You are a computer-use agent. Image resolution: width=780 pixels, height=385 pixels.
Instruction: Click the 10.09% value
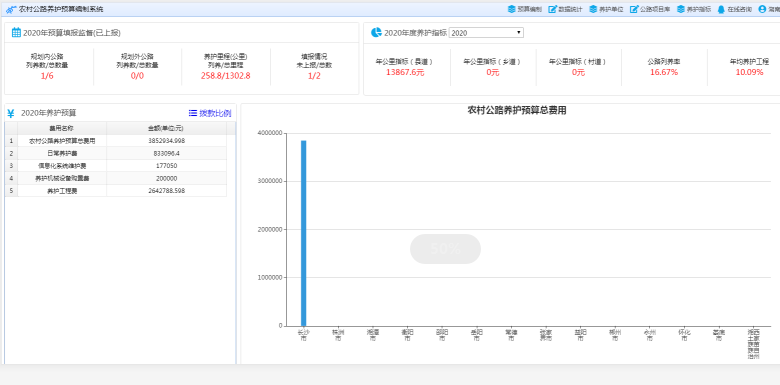(x=749, y=72)
